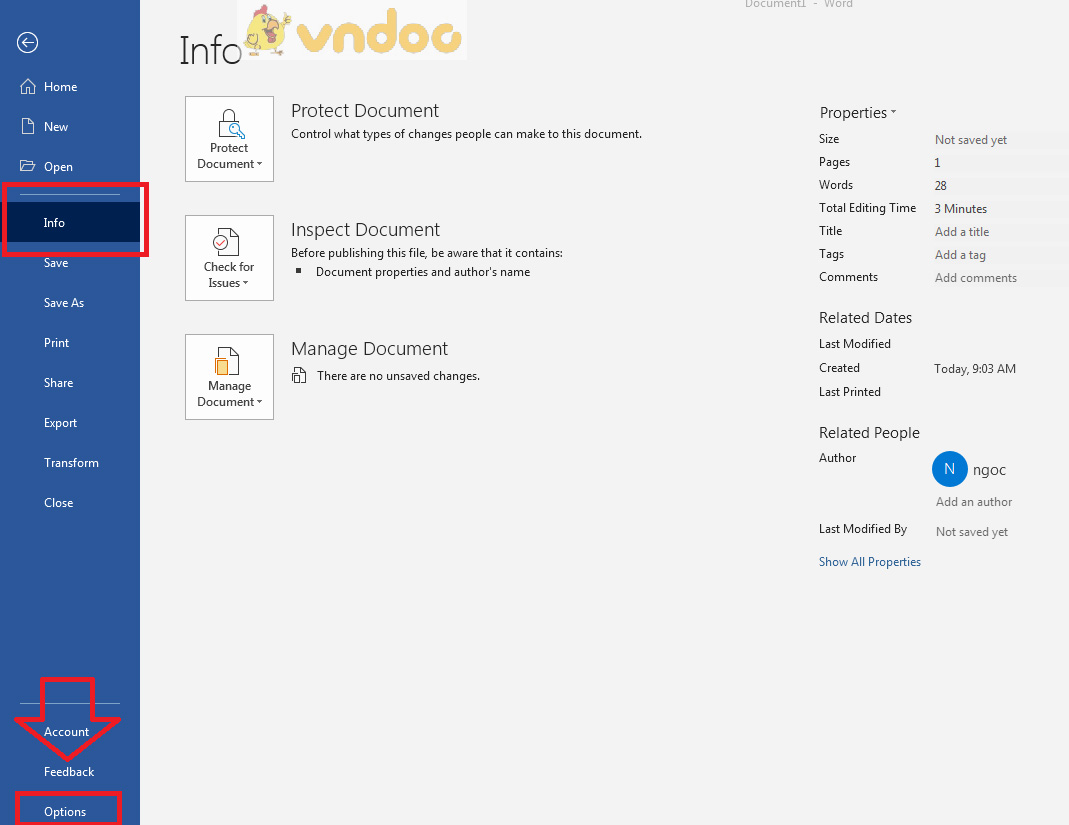This screenshot has height=825, width=1069.
Task: Expand the Properties dropdown header
Action: point(858,113)
